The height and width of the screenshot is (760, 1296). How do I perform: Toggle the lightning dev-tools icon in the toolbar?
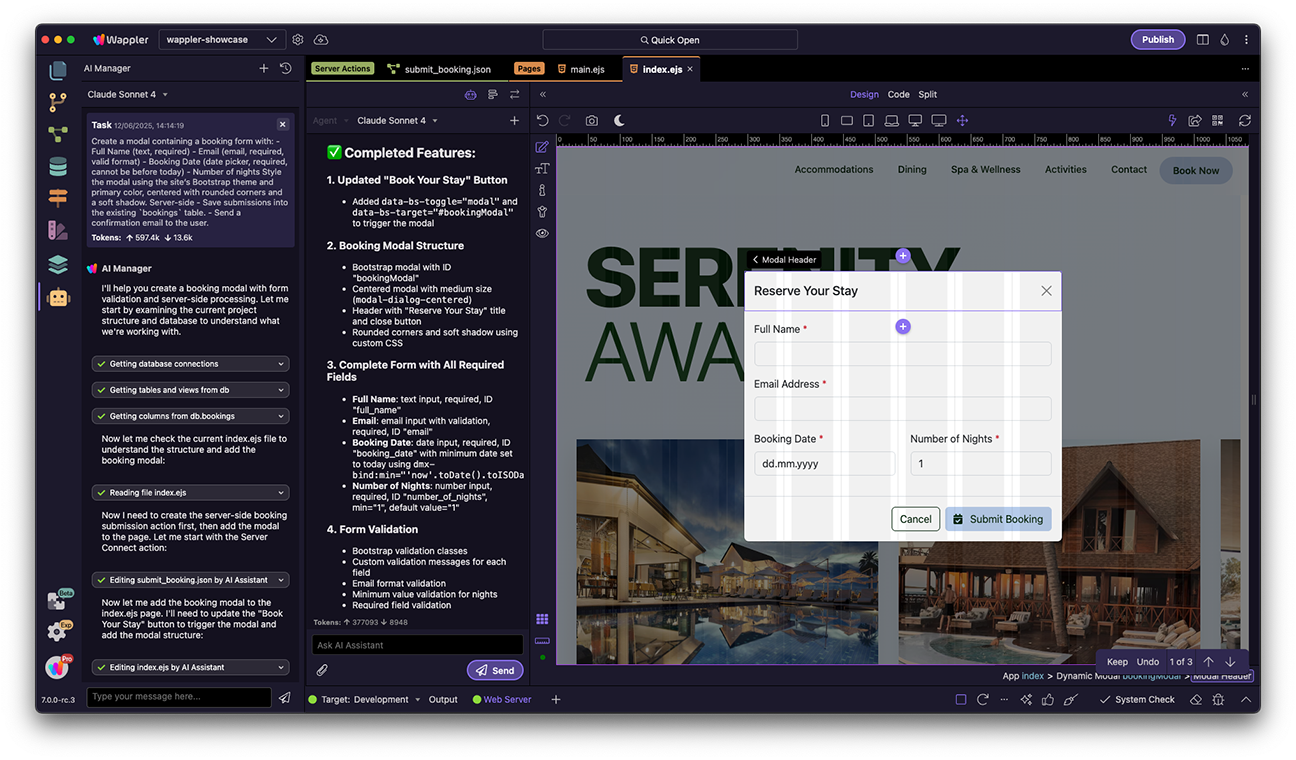[1172, 119]
